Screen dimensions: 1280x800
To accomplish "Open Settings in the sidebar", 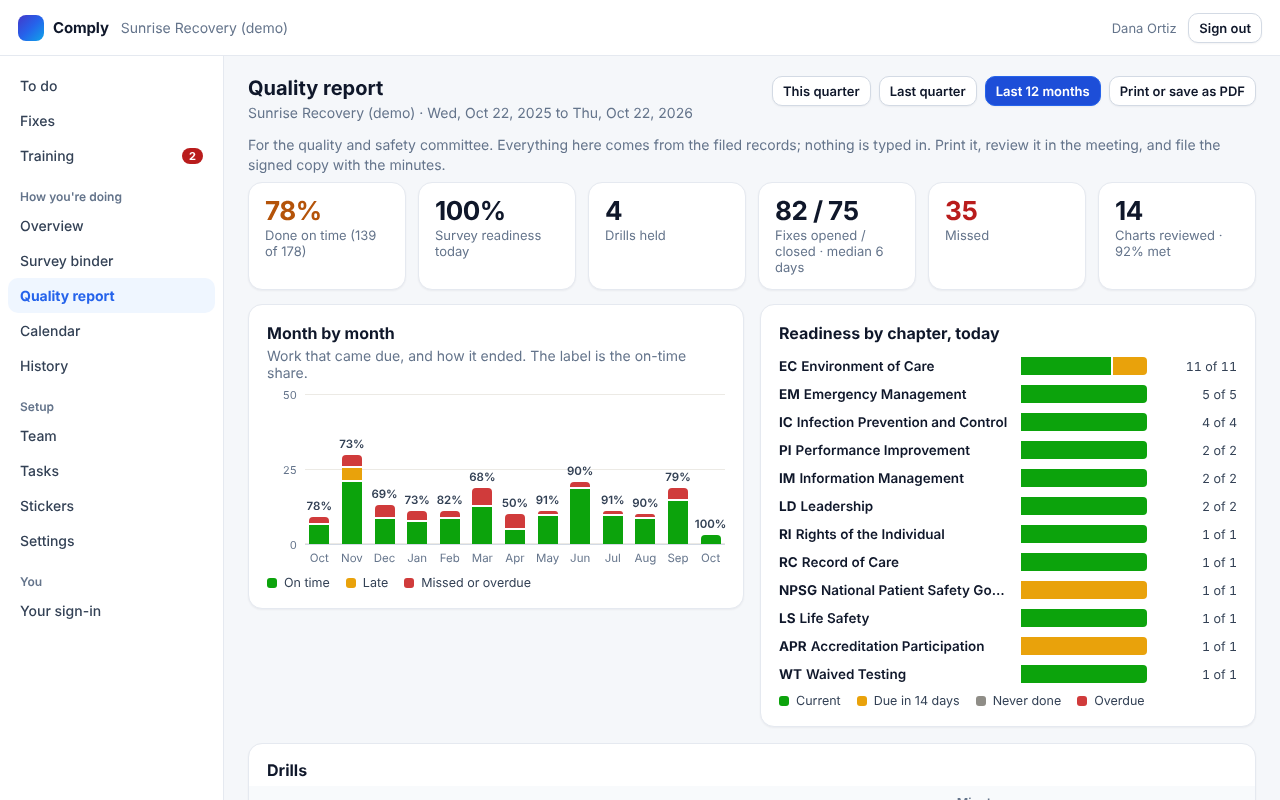I will coord(111,541).
